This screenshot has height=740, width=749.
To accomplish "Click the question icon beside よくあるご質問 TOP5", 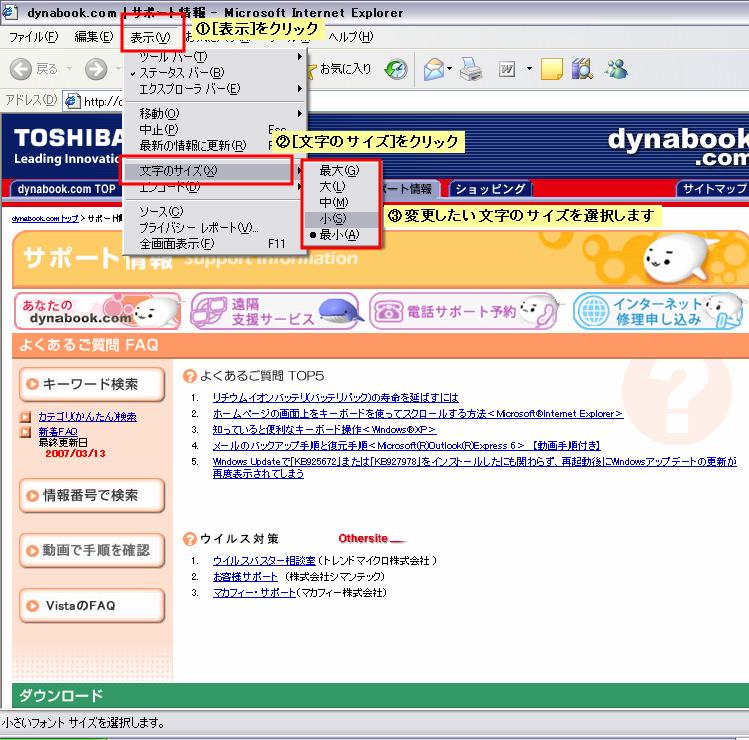I will [190, 376].
